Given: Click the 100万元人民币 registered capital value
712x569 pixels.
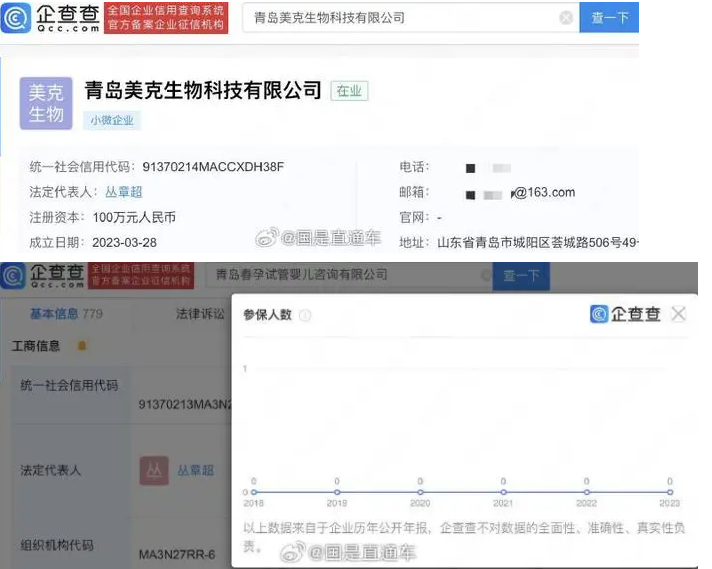Looking at the screenshot, I should pos(134,218).
